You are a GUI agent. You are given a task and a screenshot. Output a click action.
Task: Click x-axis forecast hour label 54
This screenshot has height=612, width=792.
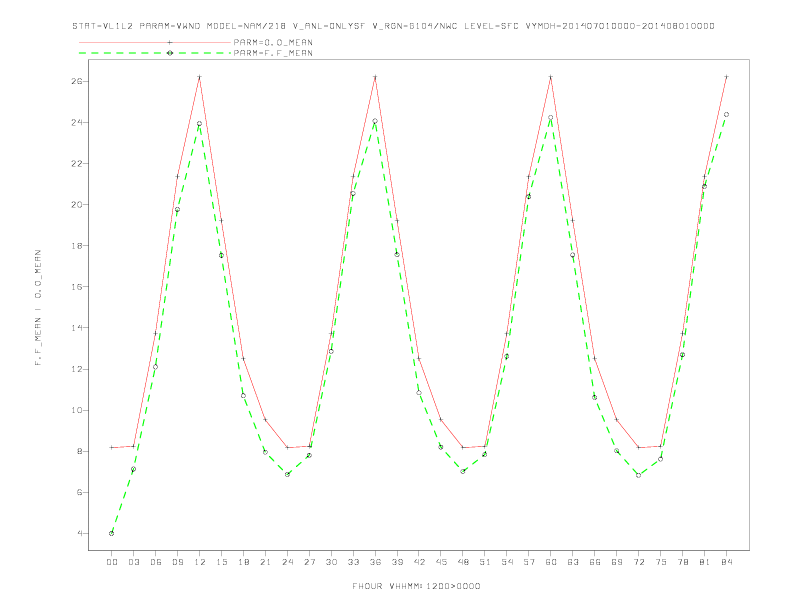(x=507, y=562)
